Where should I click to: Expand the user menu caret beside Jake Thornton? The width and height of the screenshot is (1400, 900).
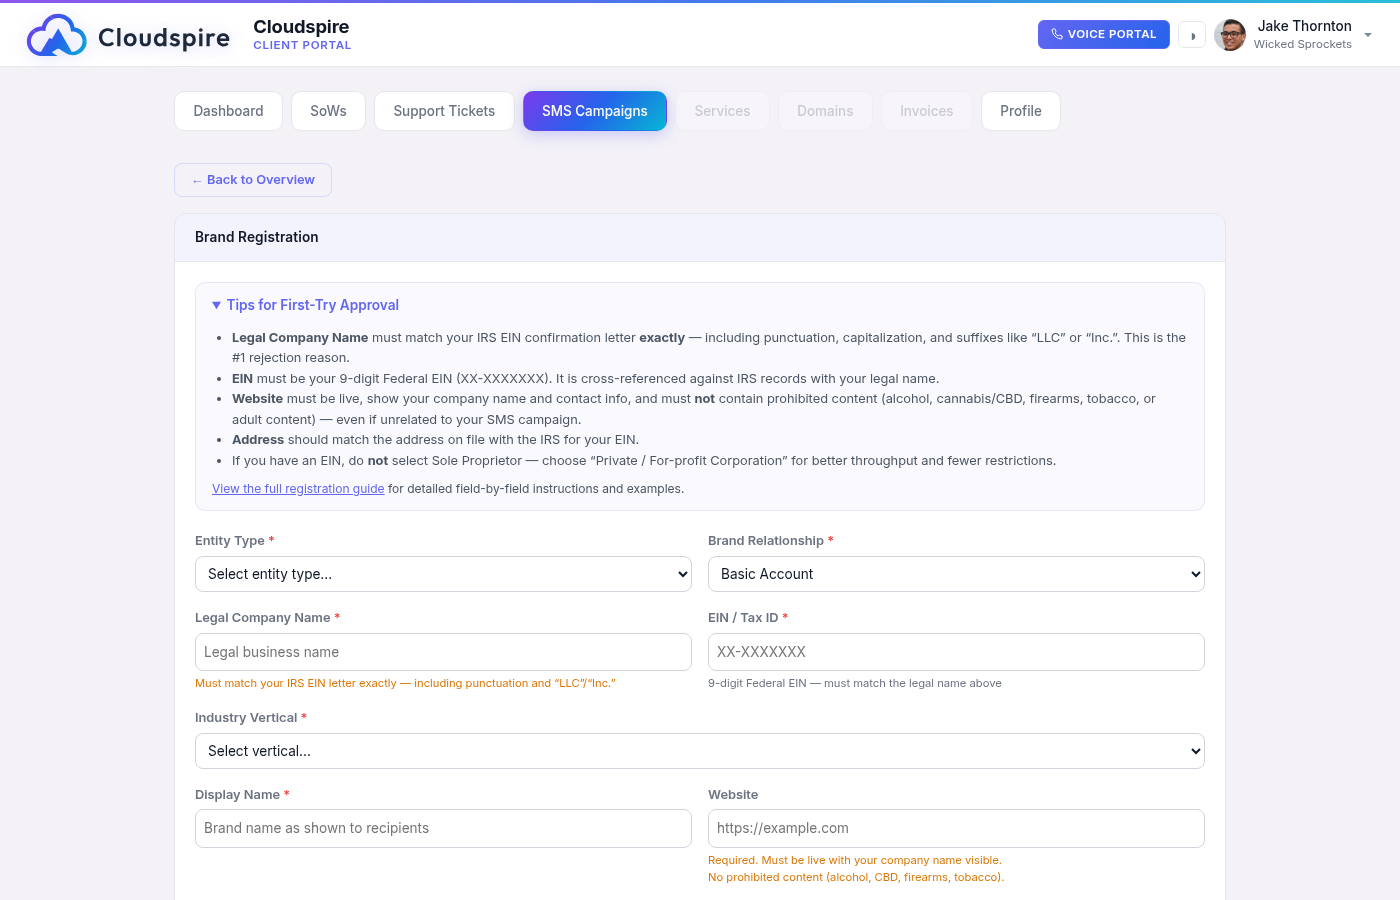click(x=1368, y=35)
